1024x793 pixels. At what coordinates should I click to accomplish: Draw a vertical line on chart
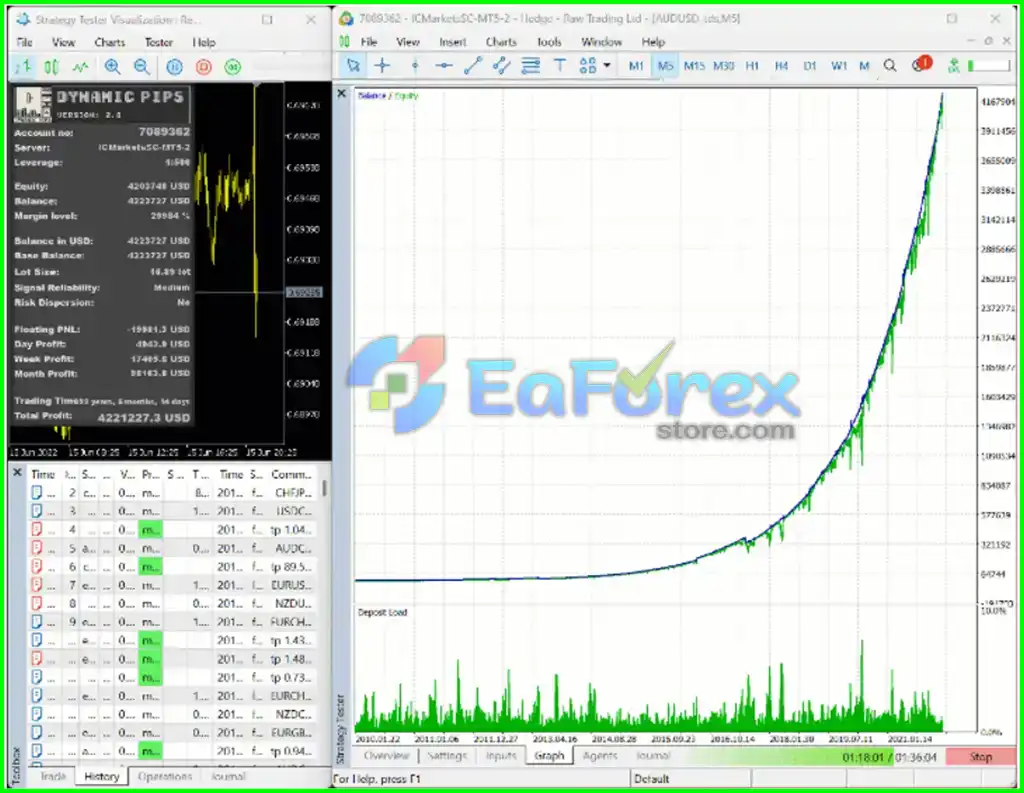coord(415,65)
